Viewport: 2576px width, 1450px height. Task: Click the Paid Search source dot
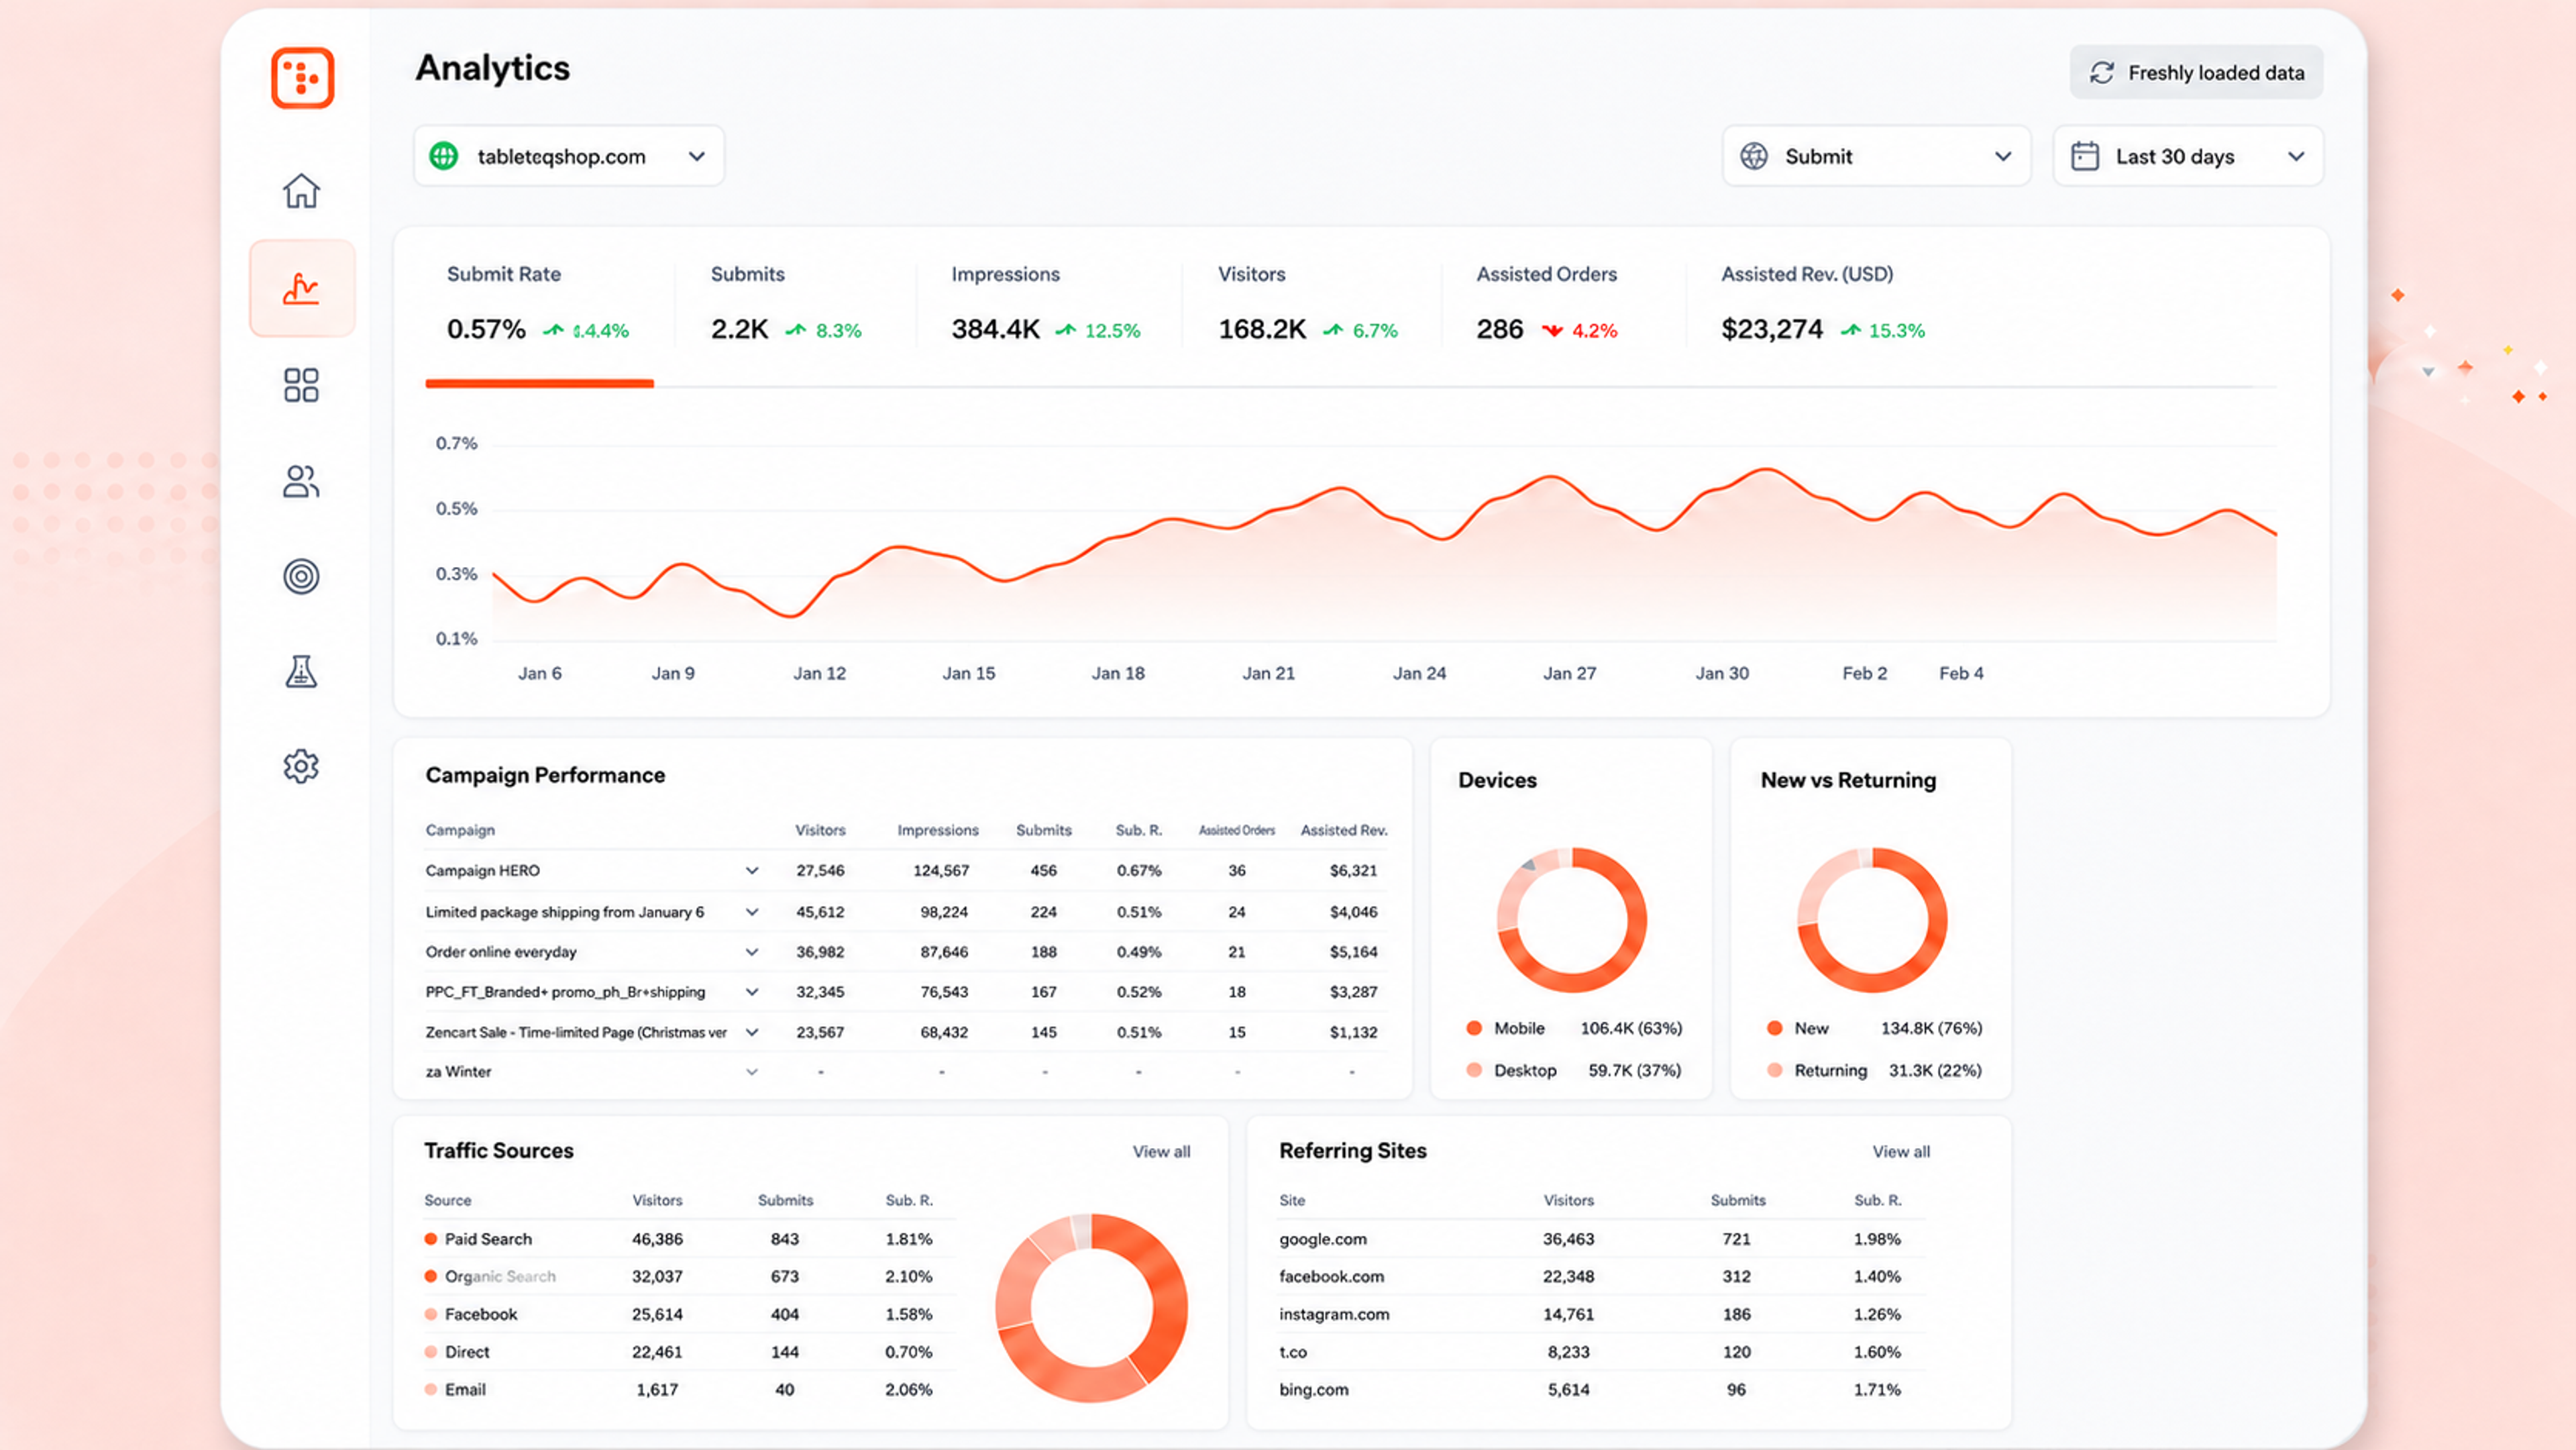431,1239
